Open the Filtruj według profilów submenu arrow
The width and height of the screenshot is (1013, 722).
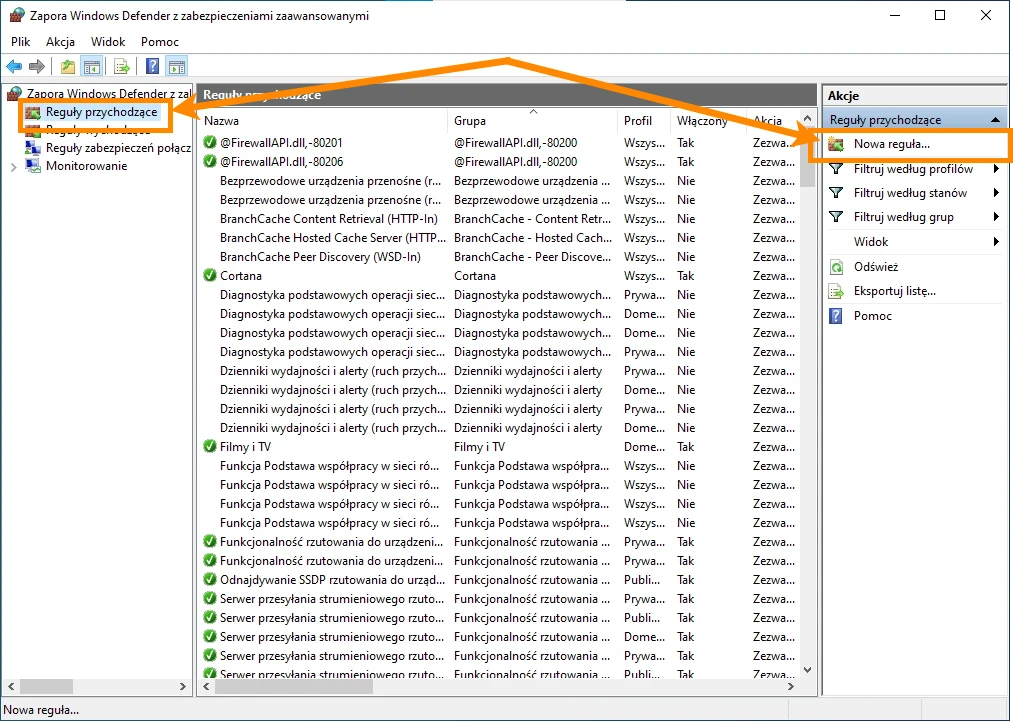(x=996, y=169)
